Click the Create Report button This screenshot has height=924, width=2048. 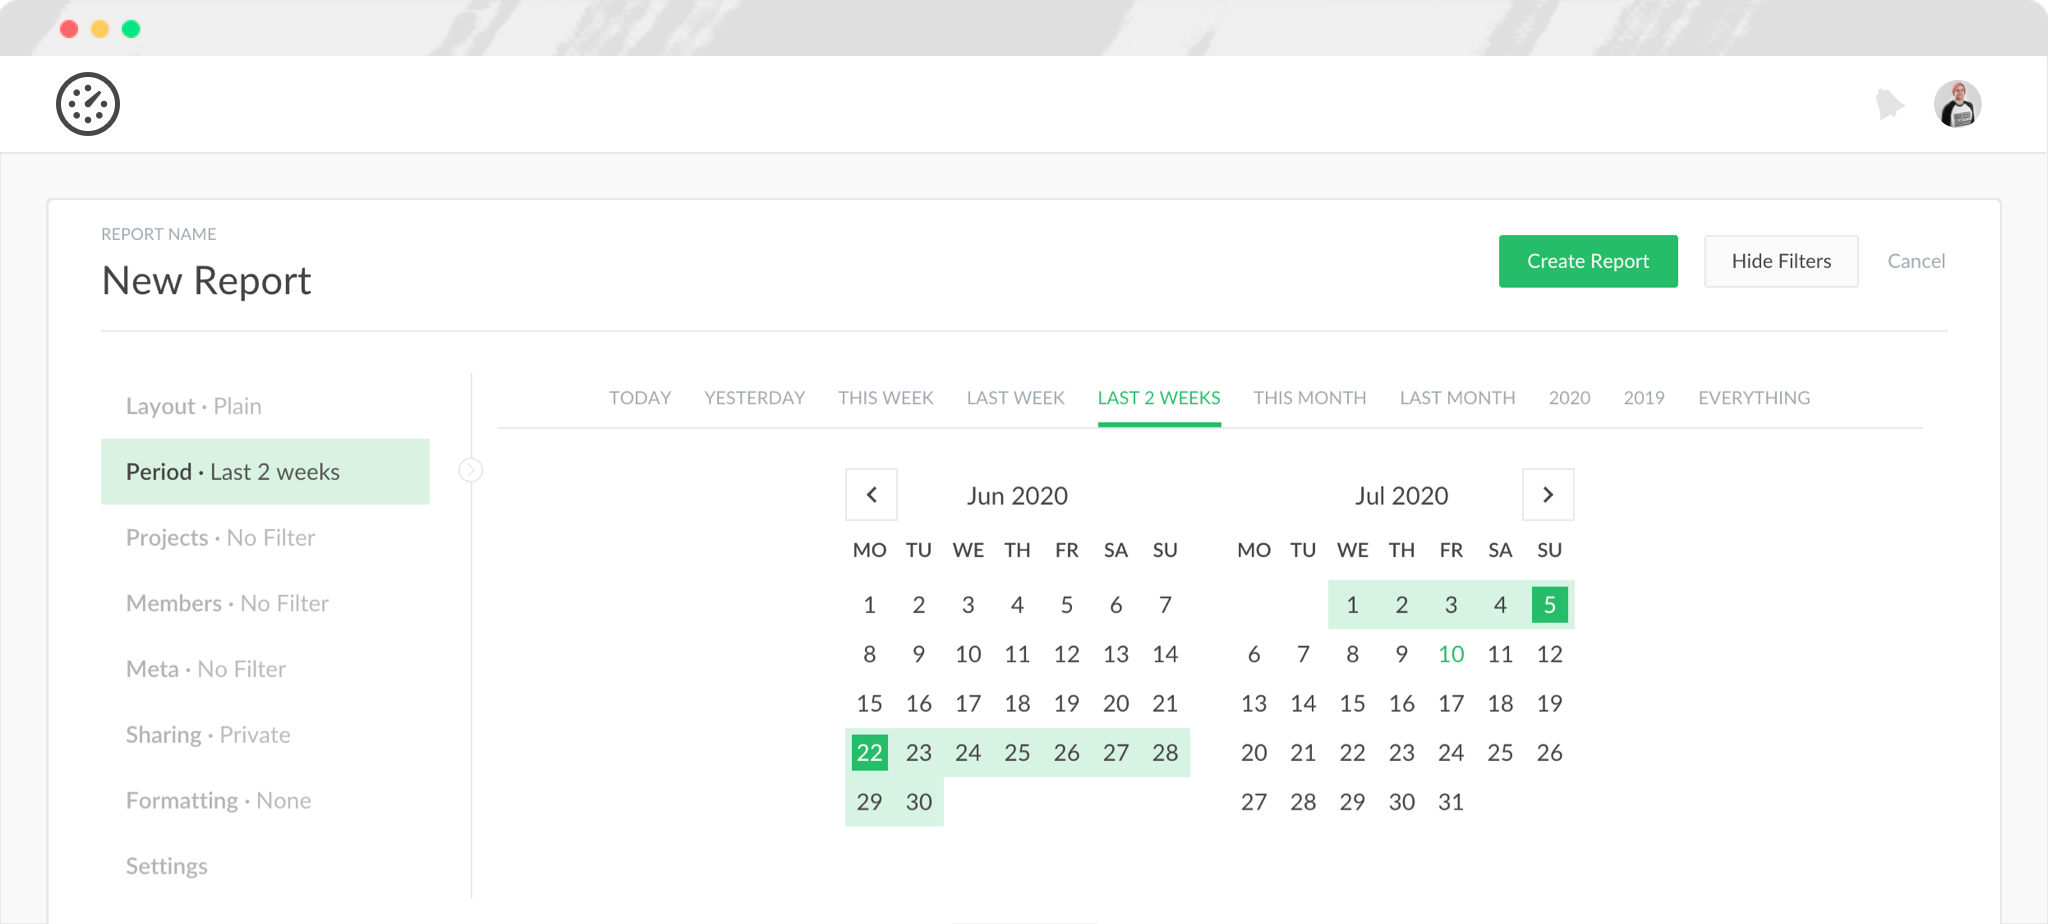click(1588, 261)
